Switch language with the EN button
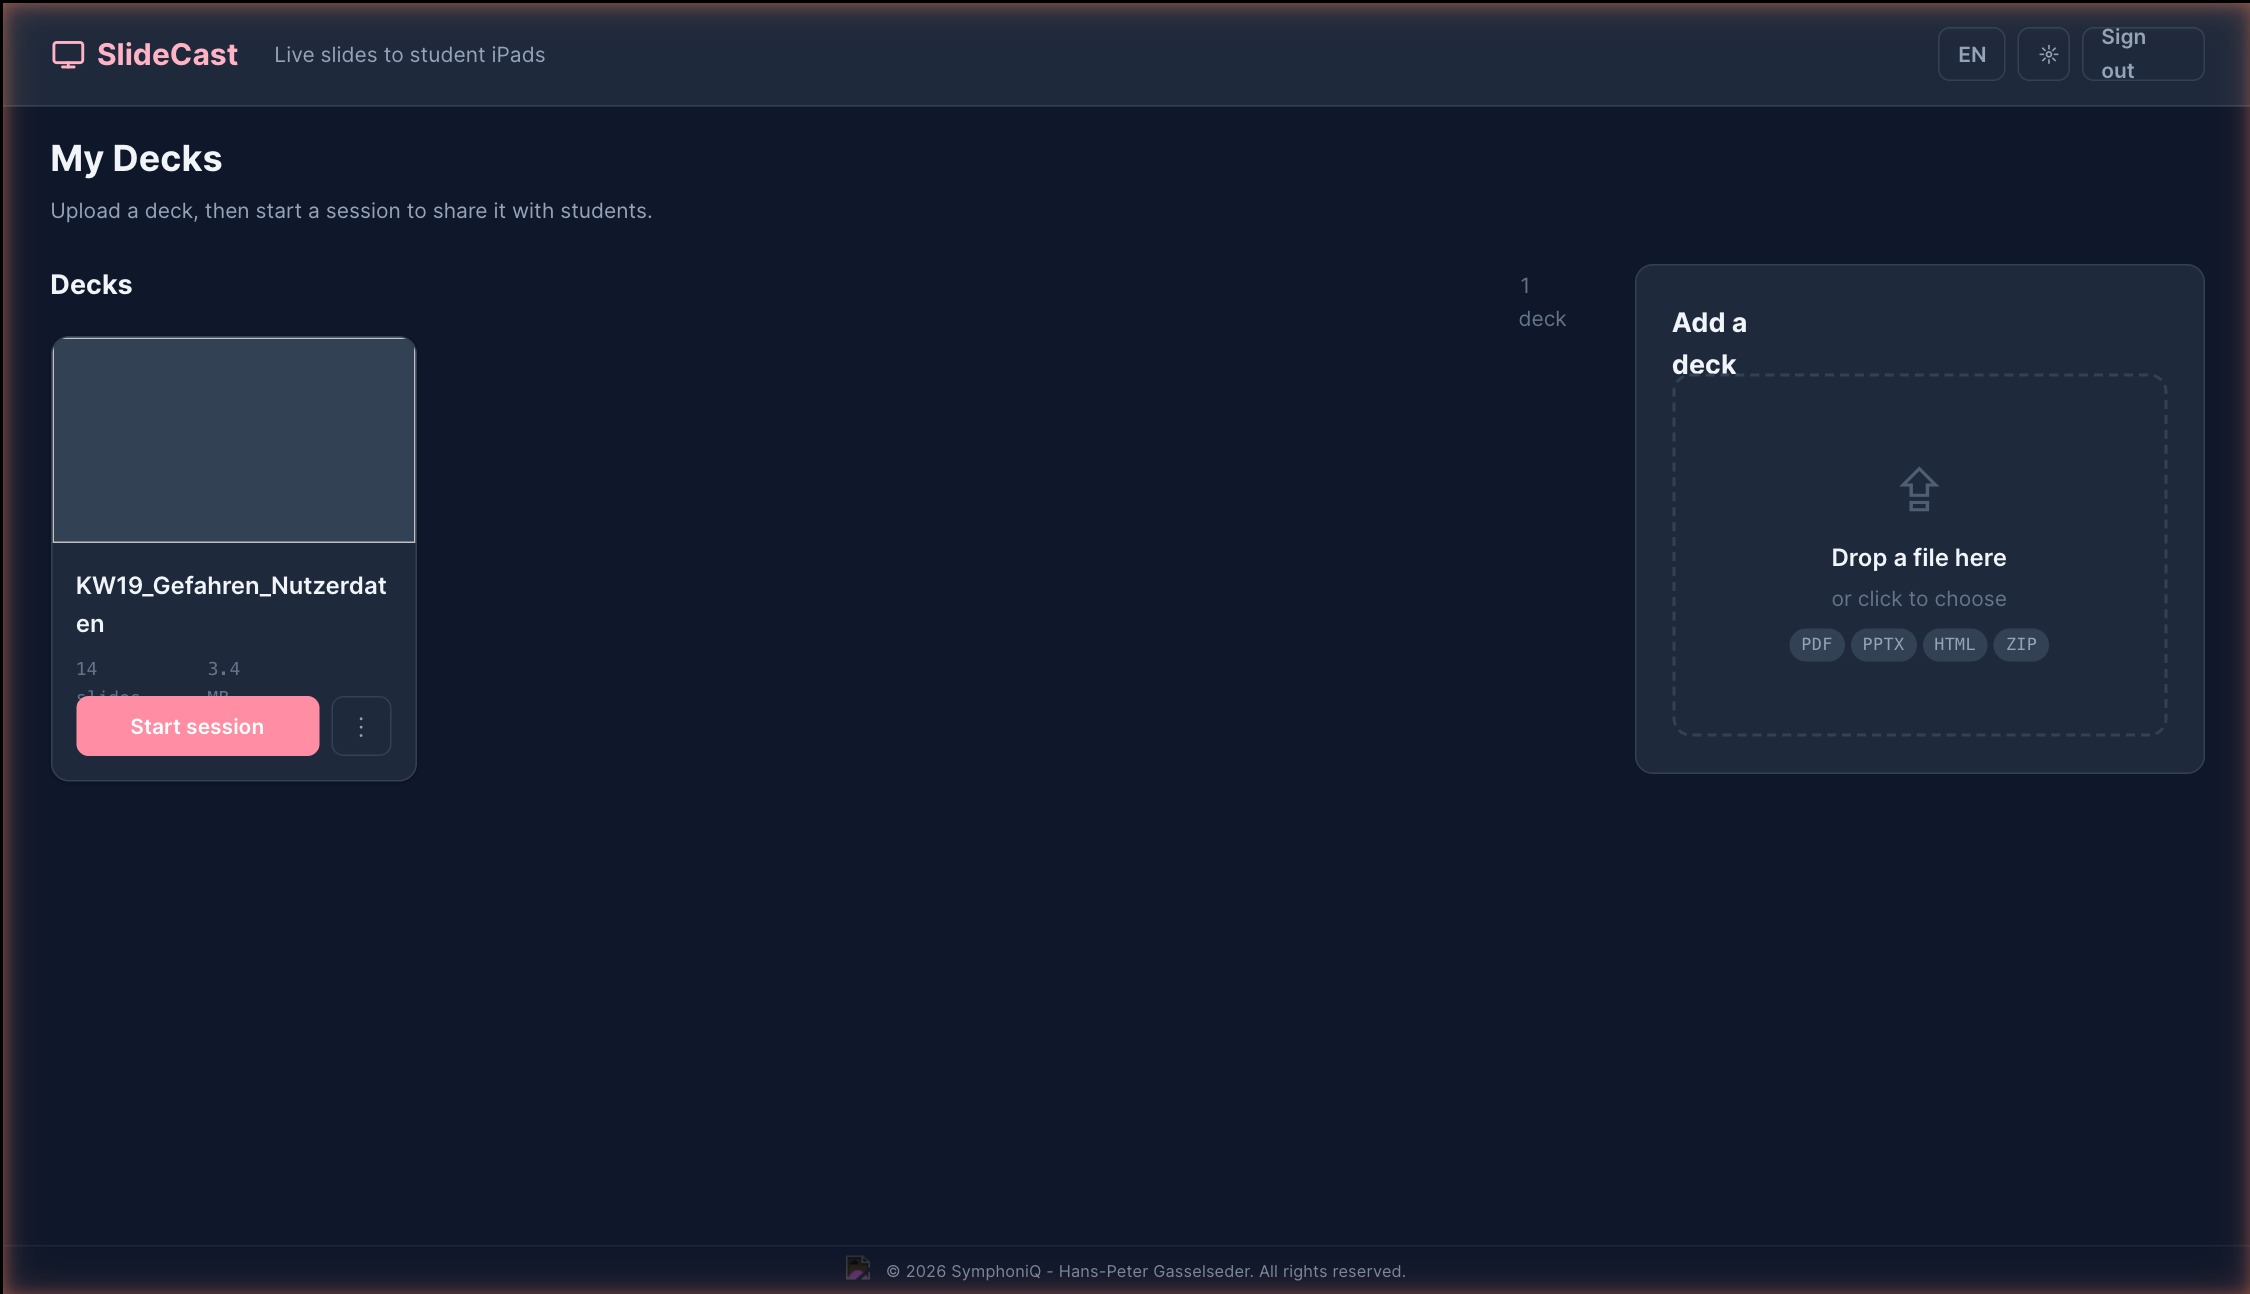This screenshot has height=1294, width=2250. 1971,54
